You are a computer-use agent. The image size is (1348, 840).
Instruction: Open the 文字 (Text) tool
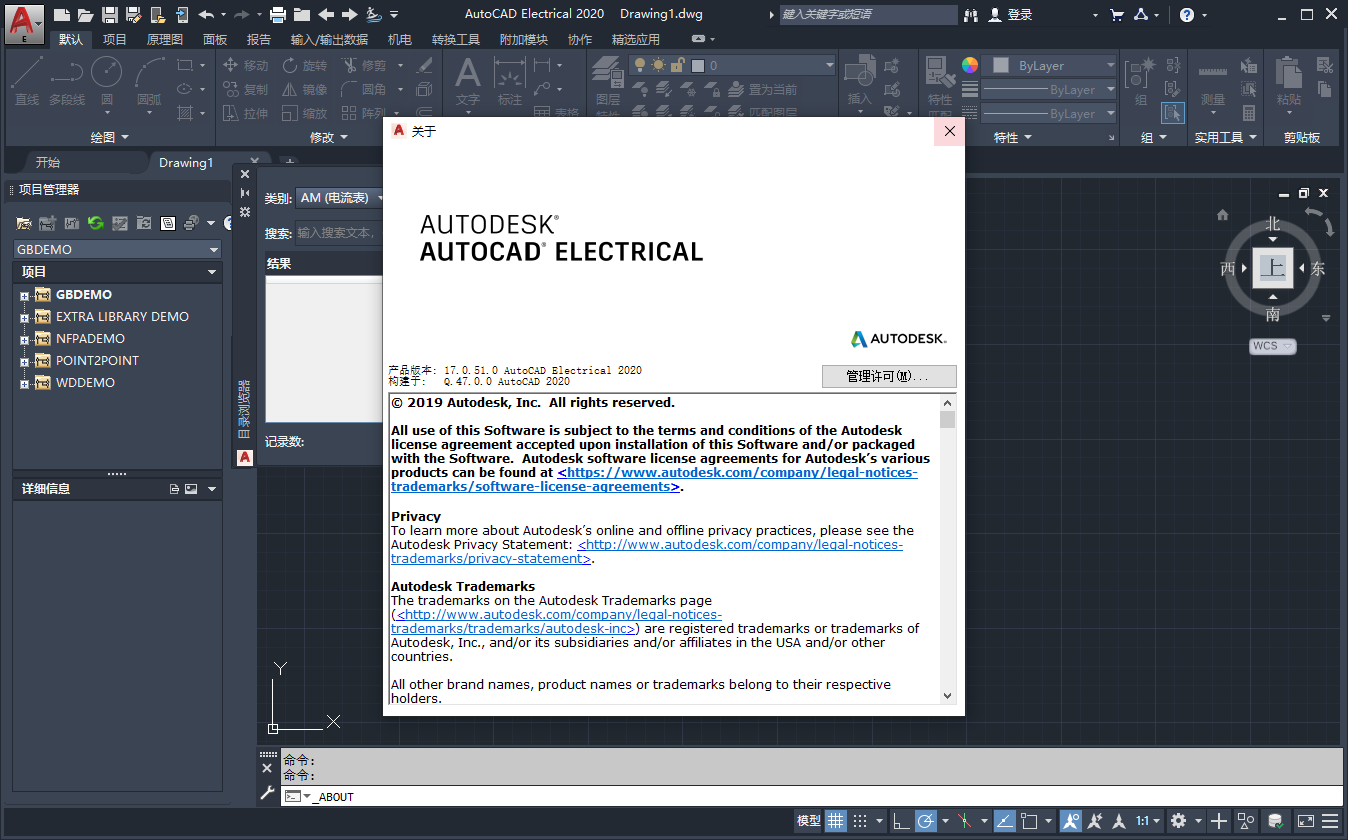coord(467,80)
